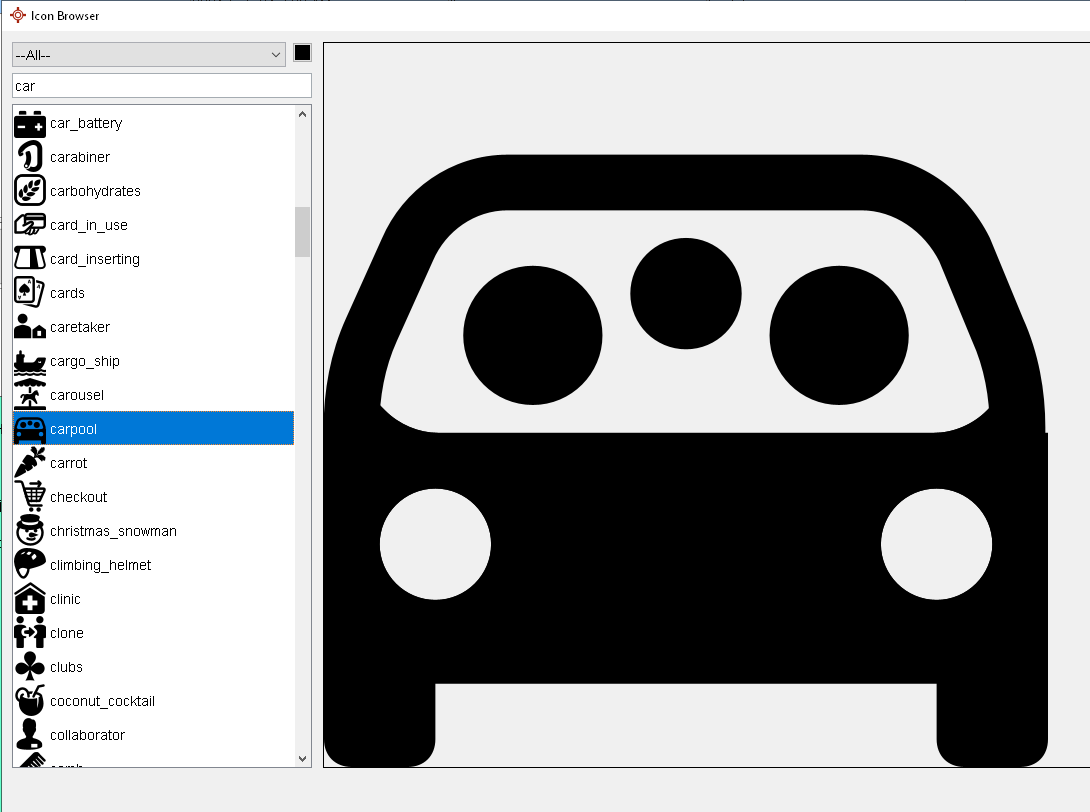The image size is (1090, 812).
Task: Click the list scrollbar down arrow
Action: click(303, 759)
